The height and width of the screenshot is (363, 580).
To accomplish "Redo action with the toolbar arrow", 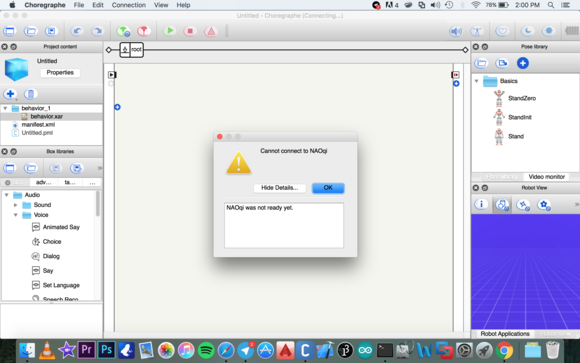I will point(97,31).
